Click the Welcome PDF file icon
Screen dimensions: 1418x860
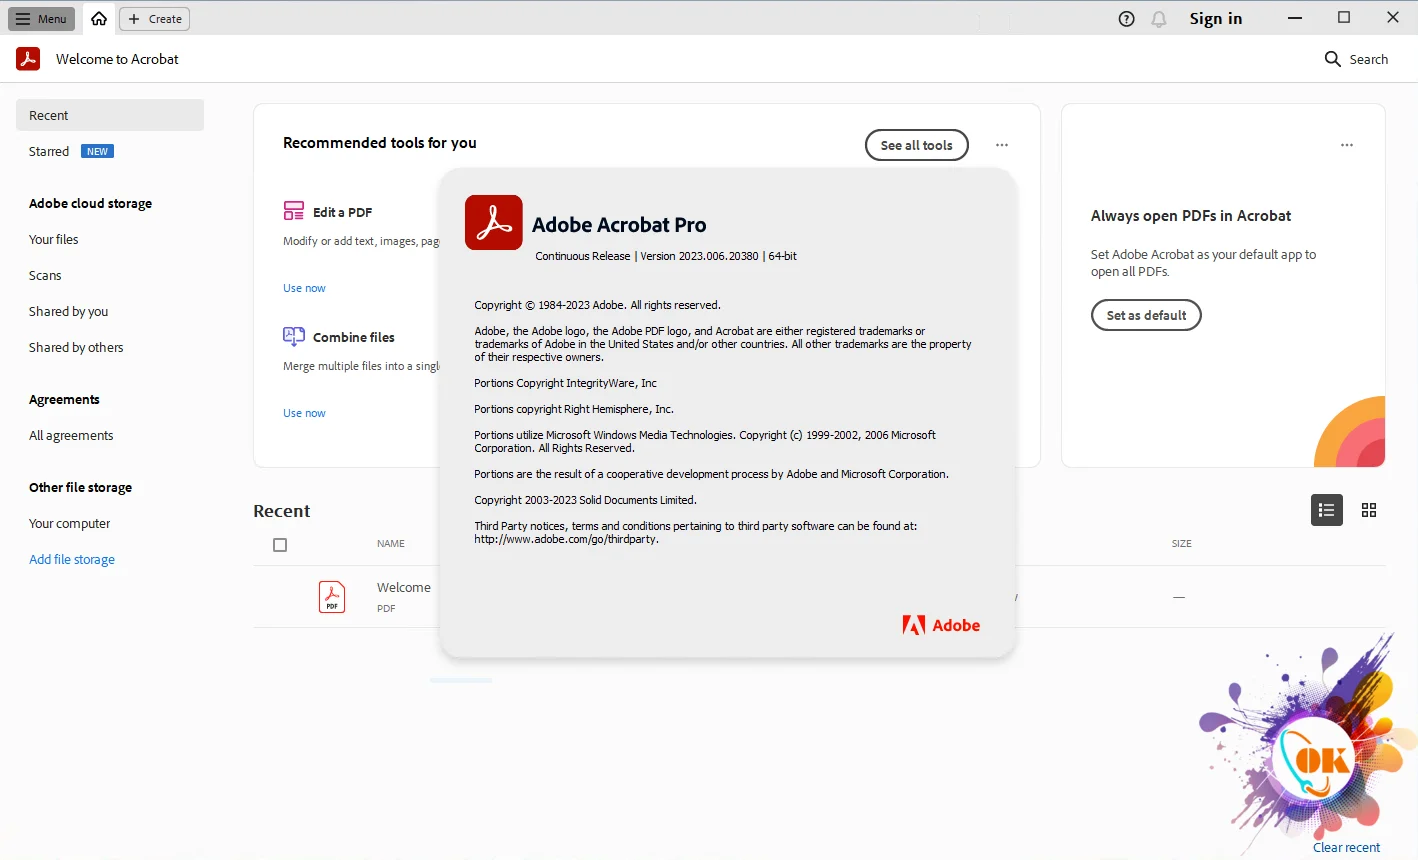(332, 597)
